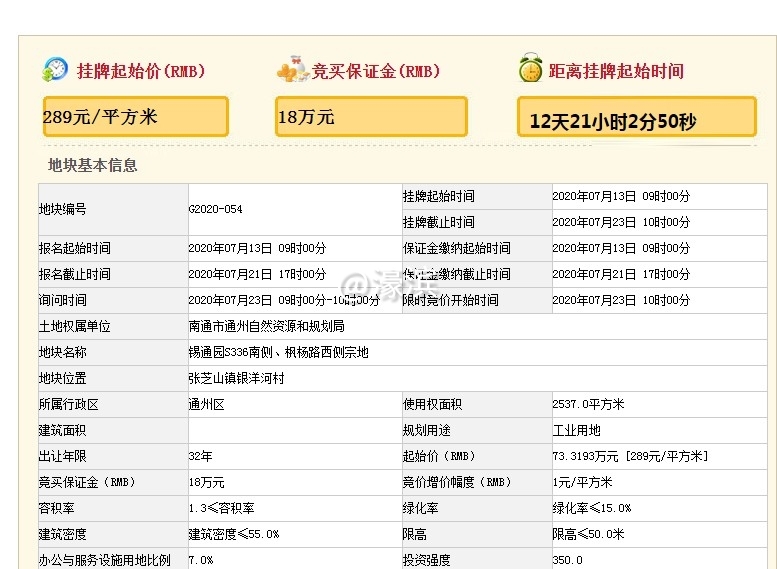Click the 地块基本信息 section header
This screenshot has width=777, height=569.
(93, 165)
